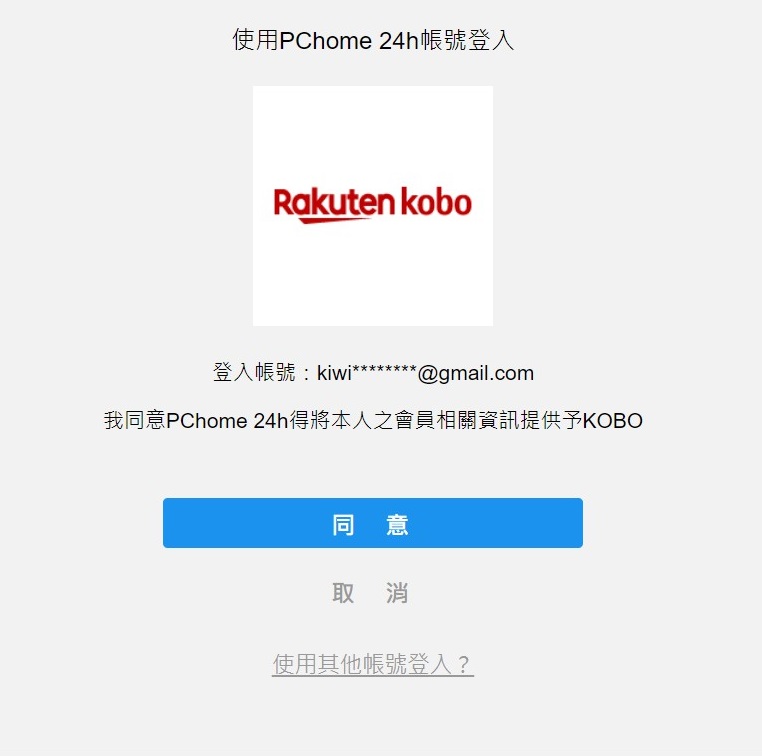Click the 消 character of the cancel option
762x756 pixels.
tap(397, 593)
